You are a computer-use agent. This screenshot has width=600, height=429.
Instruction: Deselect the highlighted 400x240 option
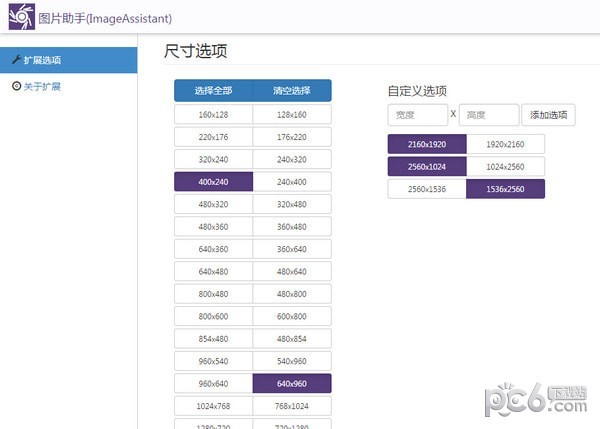[214, 182]
